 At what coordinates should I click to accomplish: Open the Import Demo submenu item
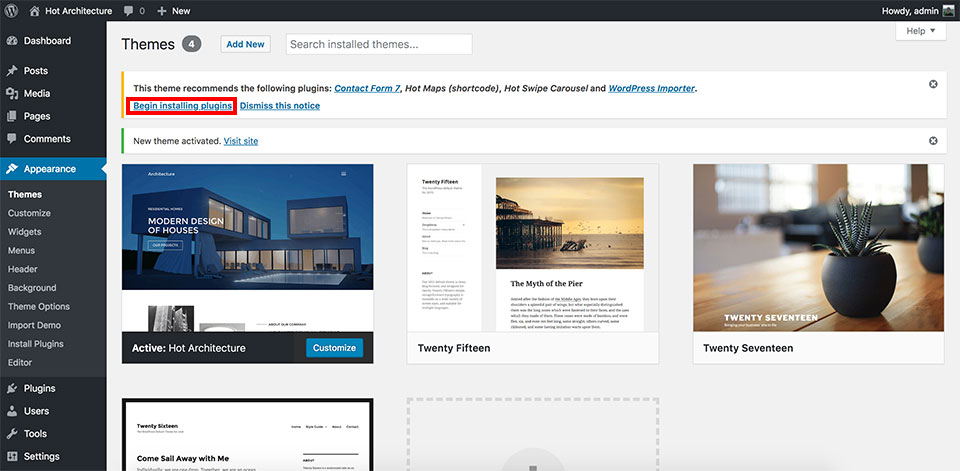coord(34,325)
